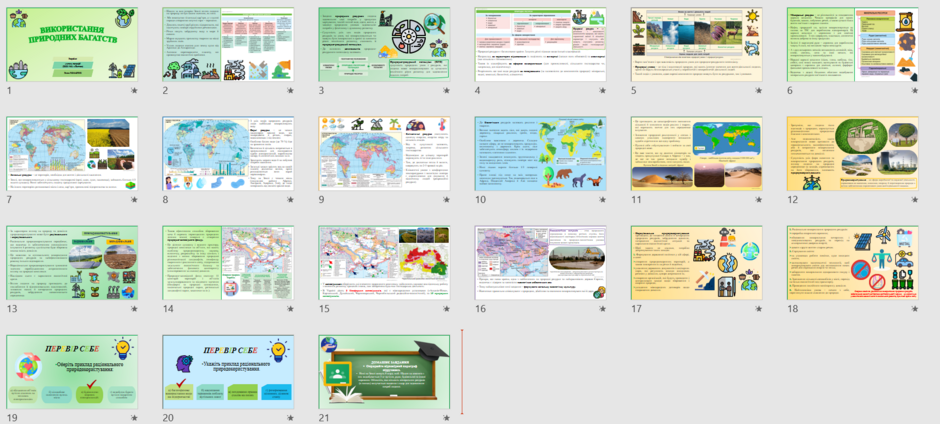The height and width of the screenshot is (424, 940).
Task: Click the transition star under slide 13
Action: 134,309
